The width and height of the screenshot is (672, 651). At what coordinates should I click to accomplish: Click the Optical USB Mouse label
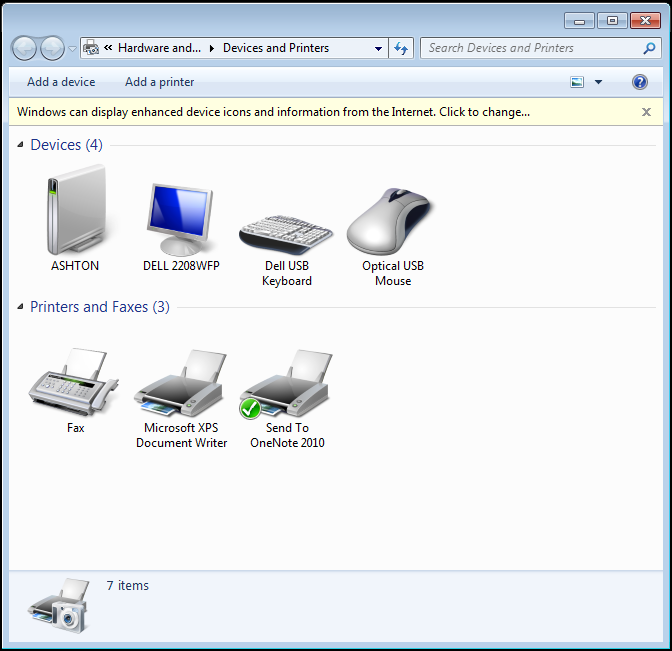[x=393, y=273]
